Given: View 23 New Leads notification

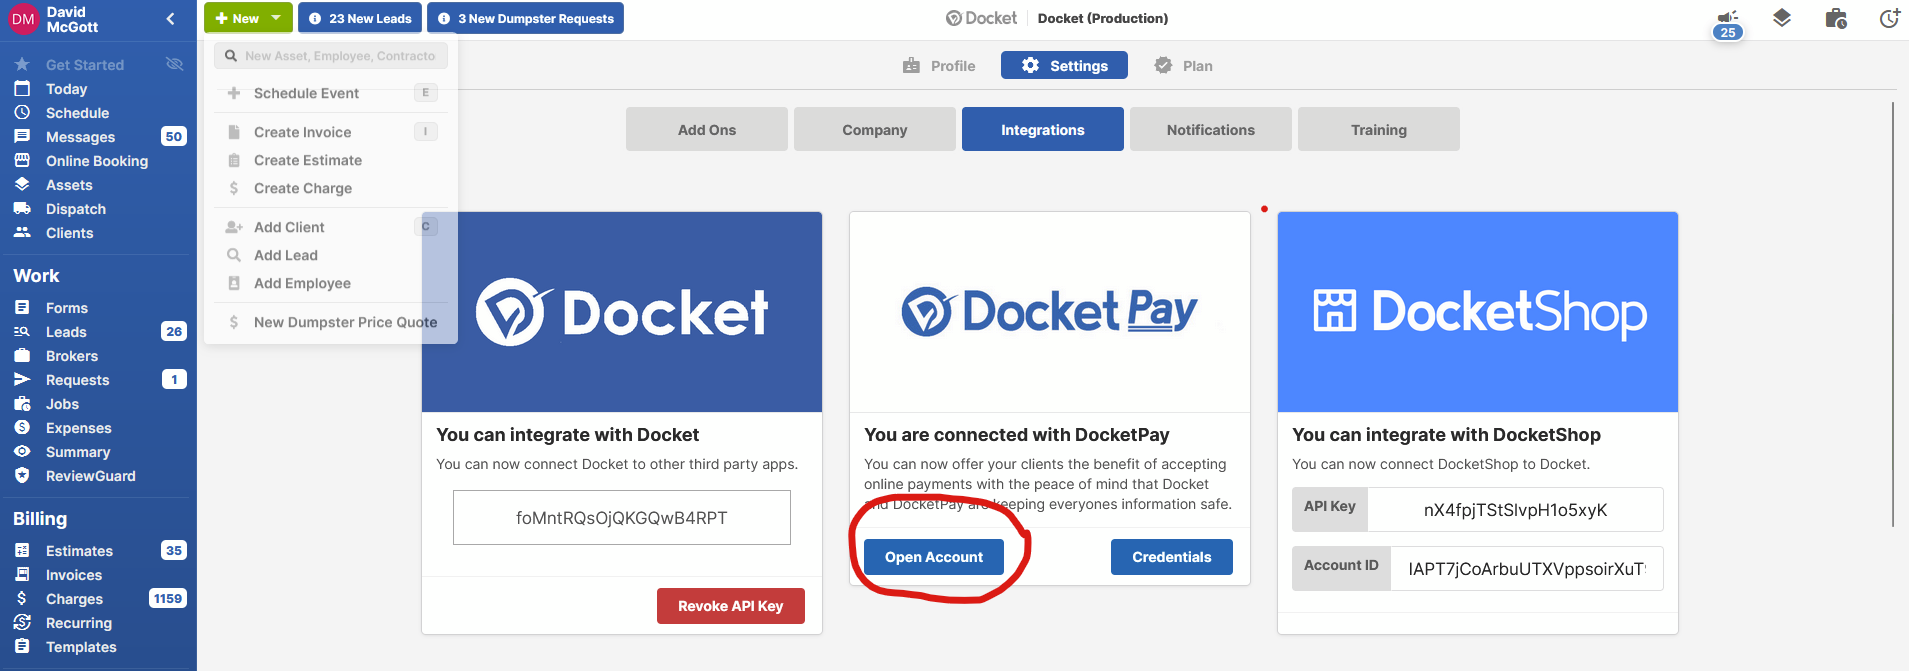Looking at the screenshot, I should coord(360,18).
